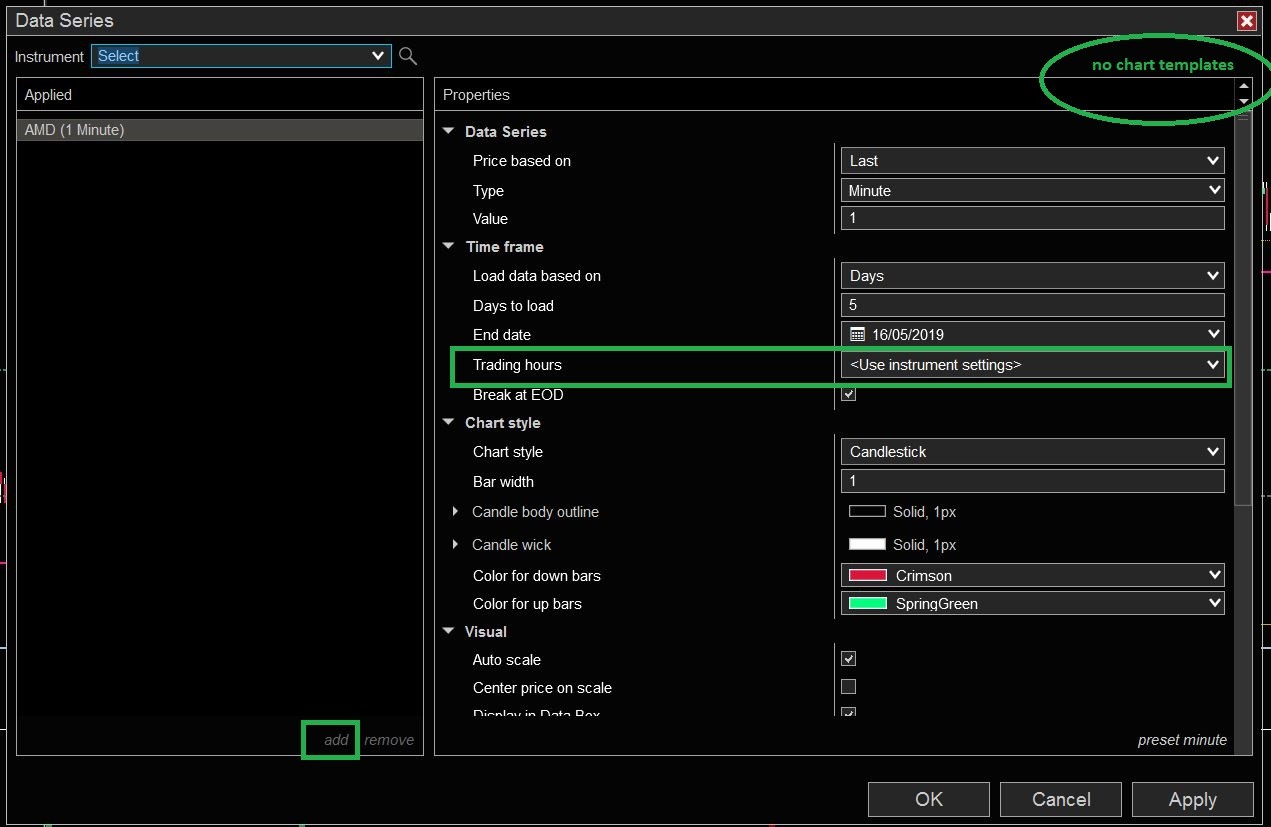1271x827 pixels.
Task: Close the Data Series dialog
Action: pos(1246,21)
